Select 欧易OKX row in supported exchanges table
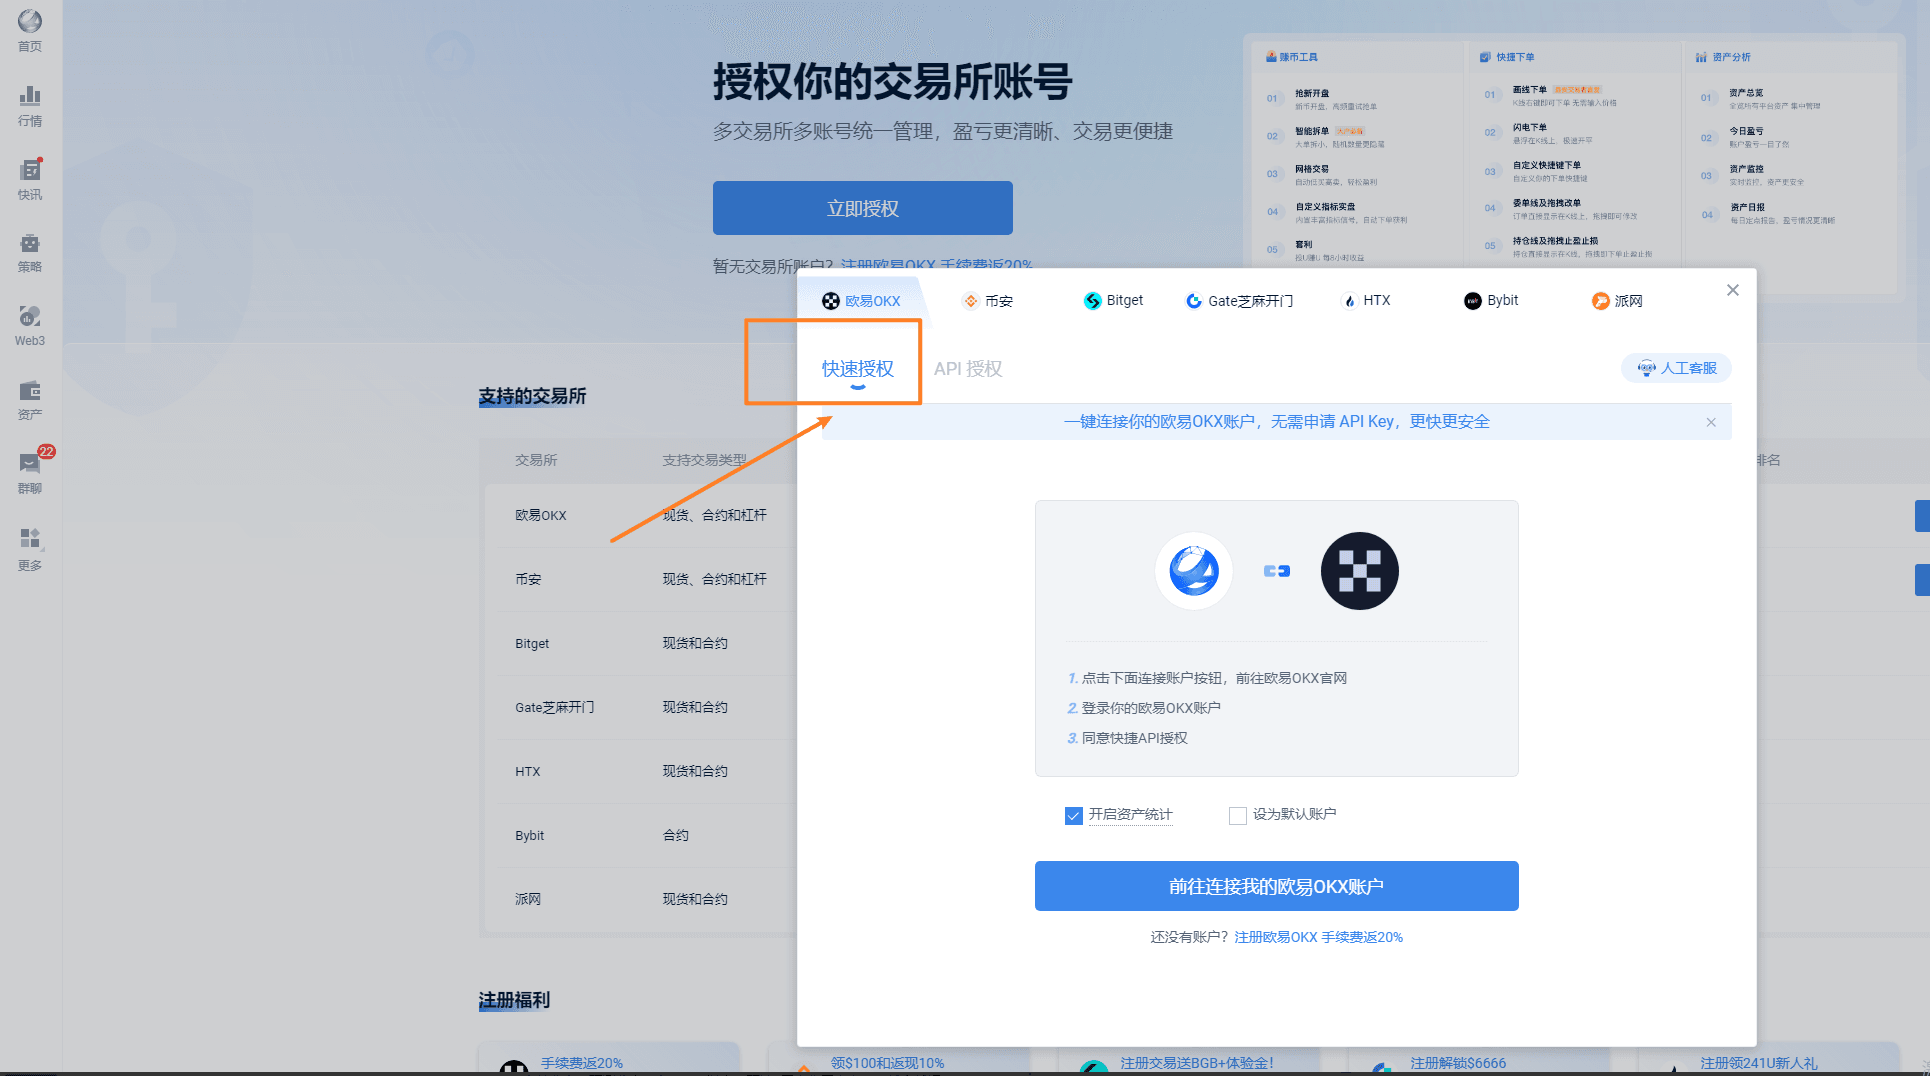The height and width of the screenshot is (1076, 1930). (640, 515)
